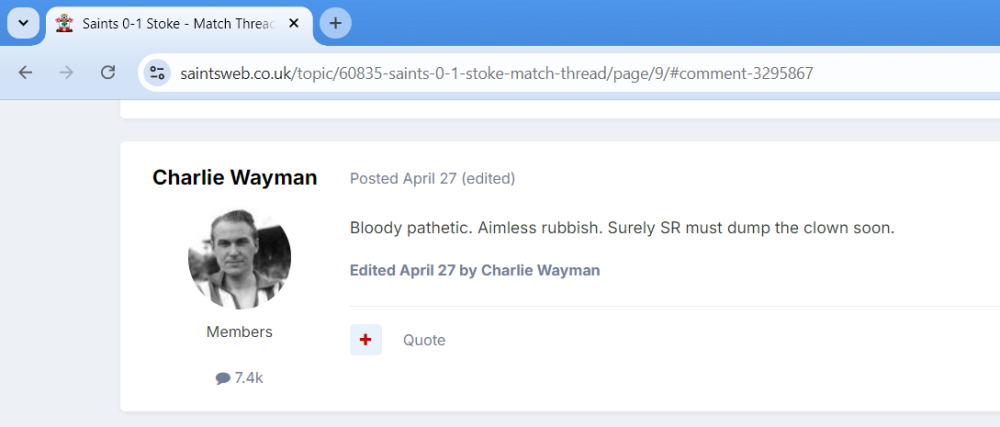
Task: Open the tab search dropdown chevron
Action: click(x=23, y=23)
